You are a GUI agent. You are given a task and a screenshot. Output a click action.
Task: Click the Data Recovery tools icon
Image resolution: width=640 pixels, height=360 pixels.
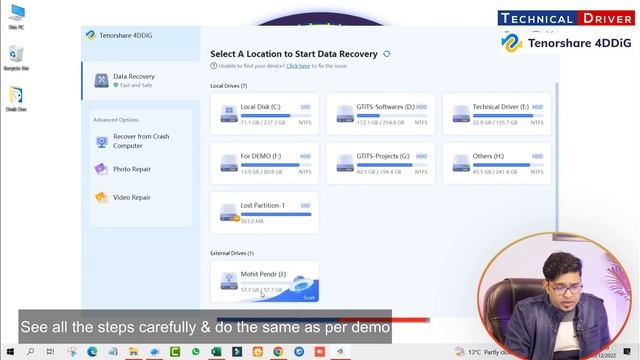click(101, 80)
